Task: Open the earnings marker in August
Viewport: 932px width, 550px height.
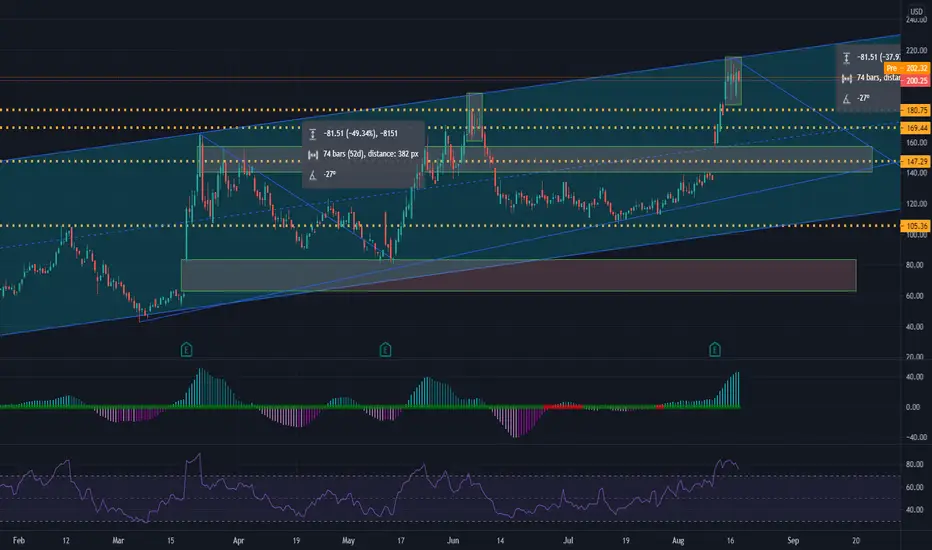Action: pyautogui.click(x=714, y=350)
